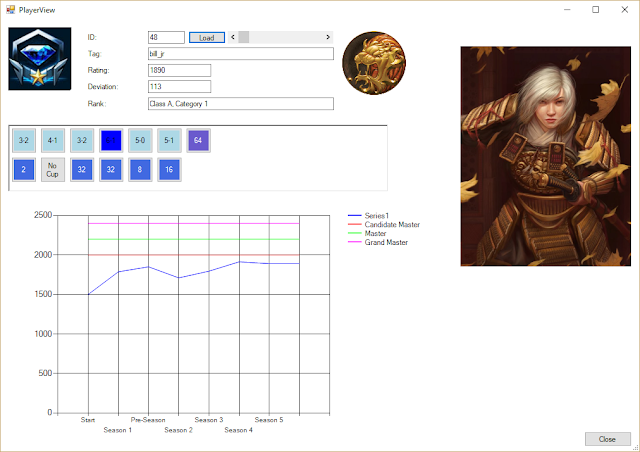Select the 4-1 result tile
This screenshot has width=640, height=452.
(x=53, y=140)
